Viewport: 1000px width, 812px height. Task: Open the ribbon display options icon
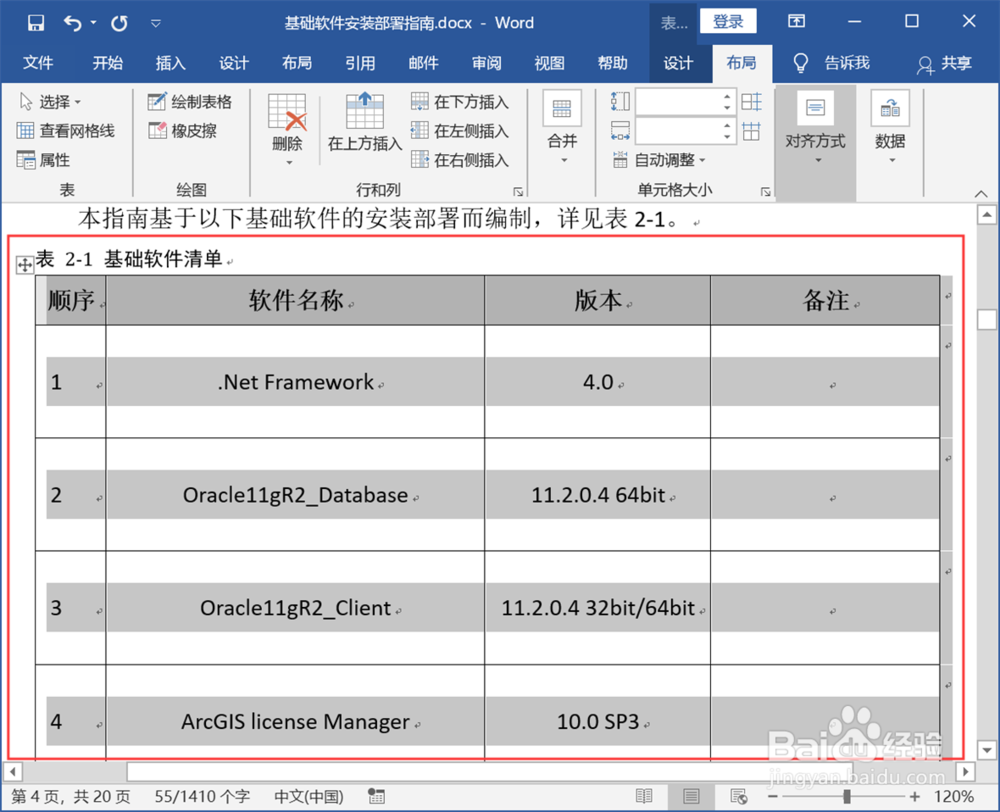click(x=796, y=22)
